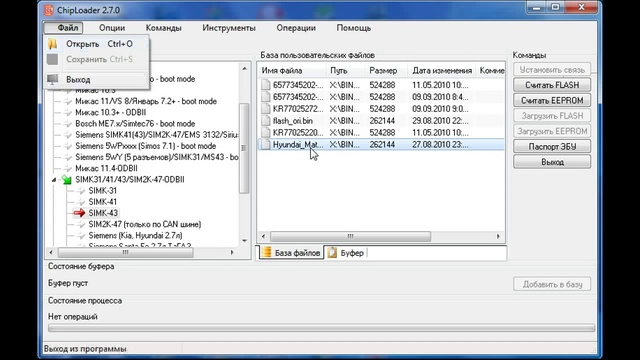Select Siemens 5WY (5 разъемов)/SIMK31/MS43 item
This screenshot has width=640, height=360.
tap(156, 157)
